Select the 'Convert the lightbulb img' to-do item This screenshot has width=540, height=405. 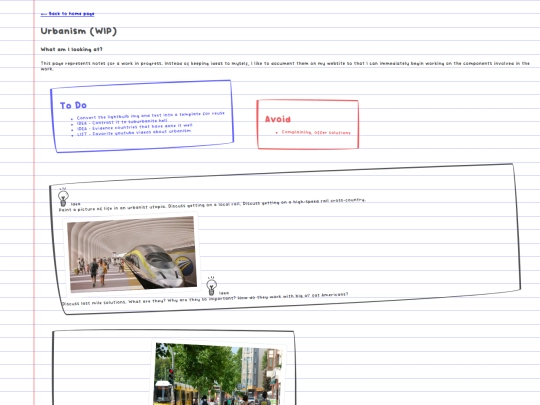(150, 115)
